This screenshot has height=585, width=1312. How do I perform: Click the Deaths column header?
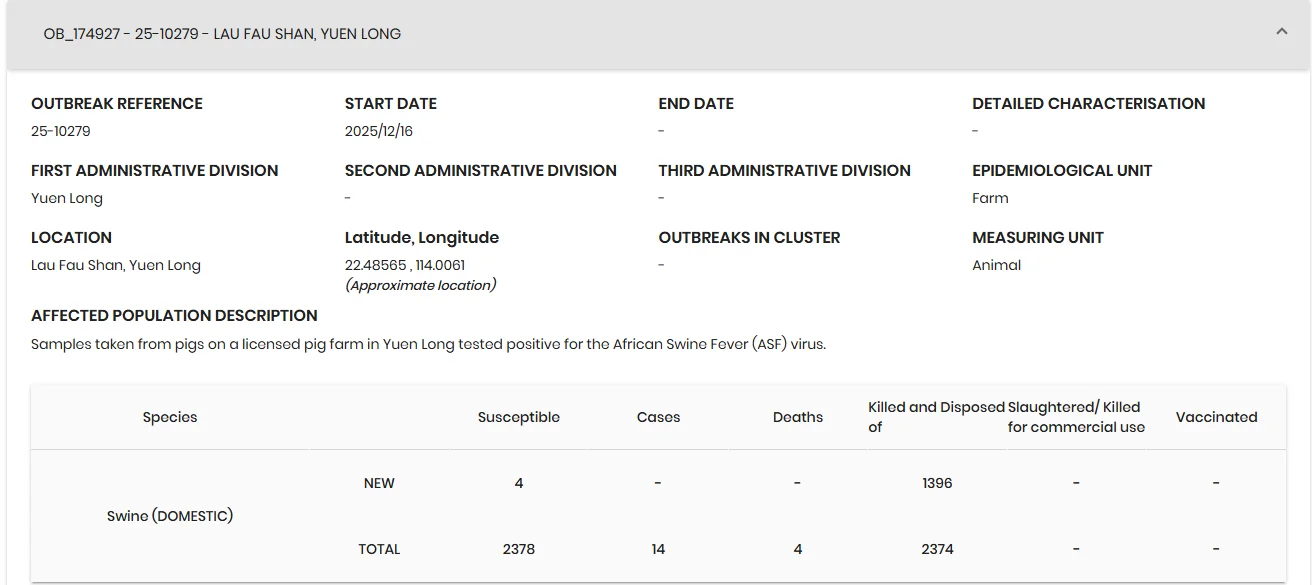[798, 417]
